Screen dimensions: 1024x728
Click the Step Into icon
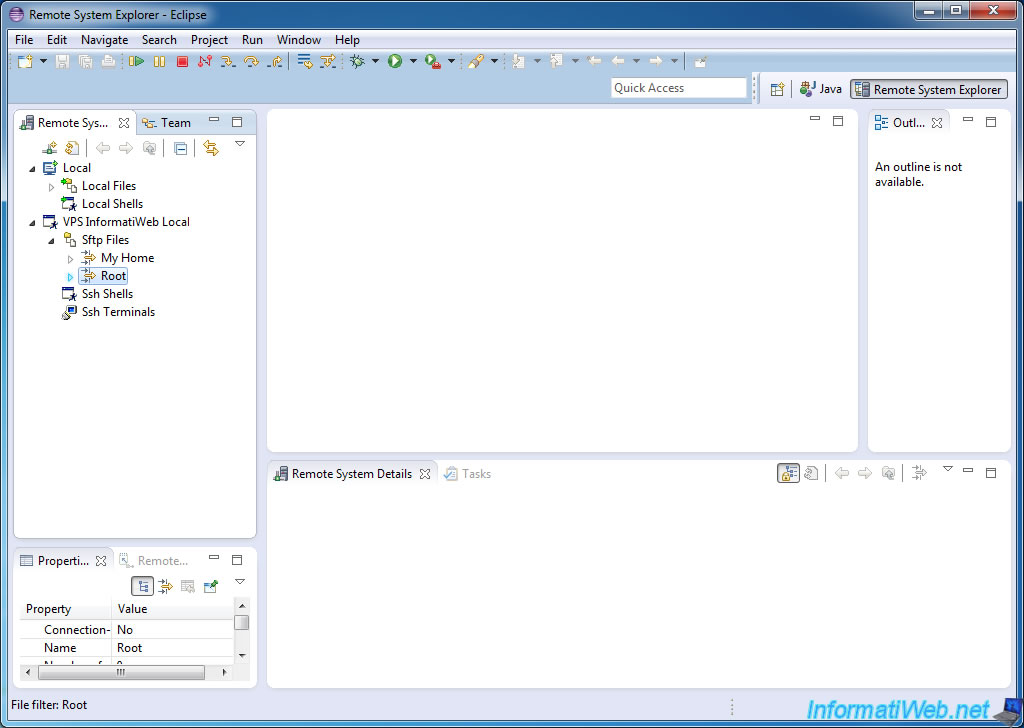[227, 61]
